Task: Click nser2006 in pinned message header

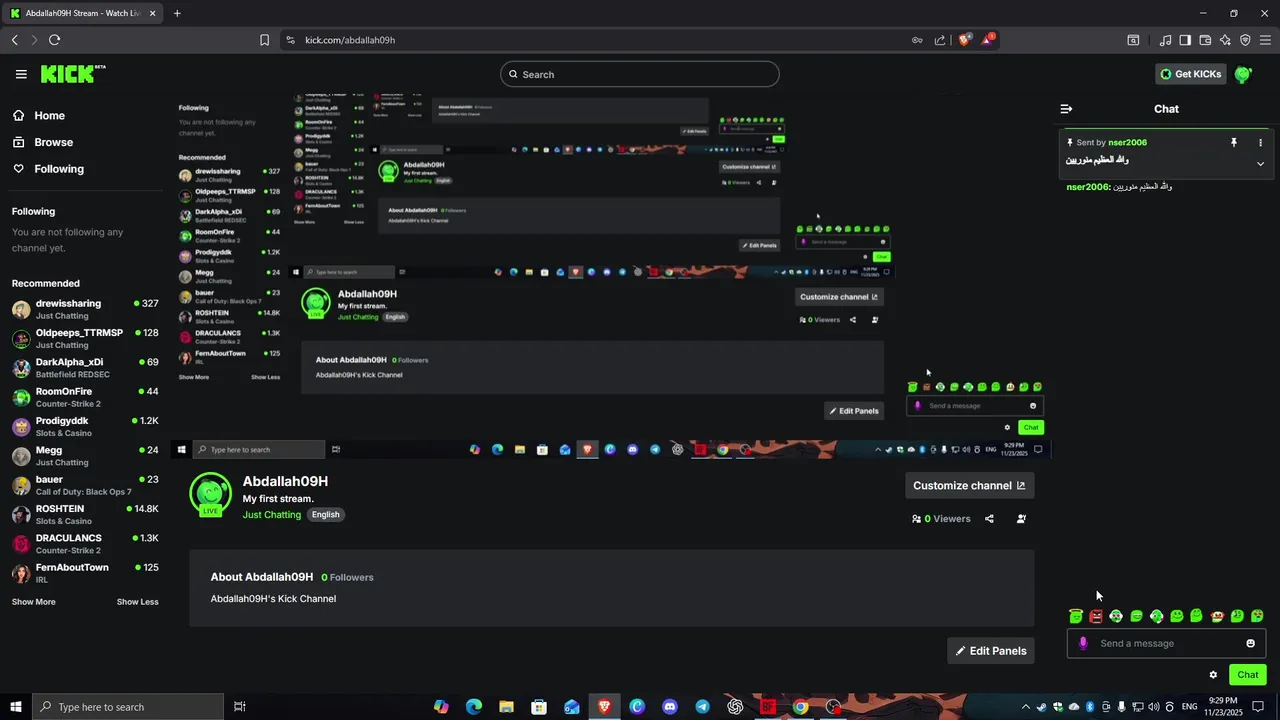Action: pyautogui.click(x=1127, y=143)
